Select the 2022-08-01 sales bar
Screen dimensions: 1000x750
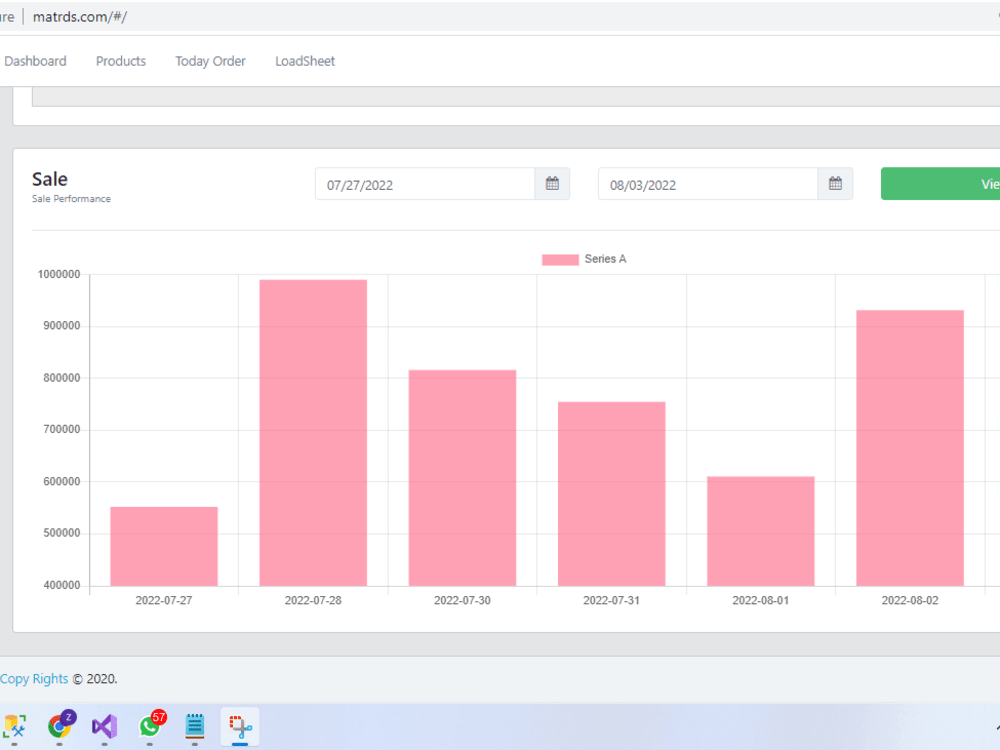(x=761, y=531)
